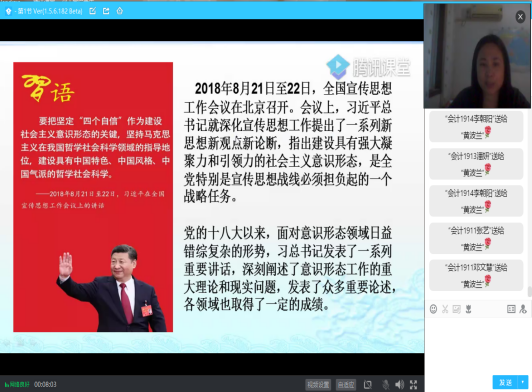
Task: Click the empty chat message input area
Action: (x=478, y=344)
